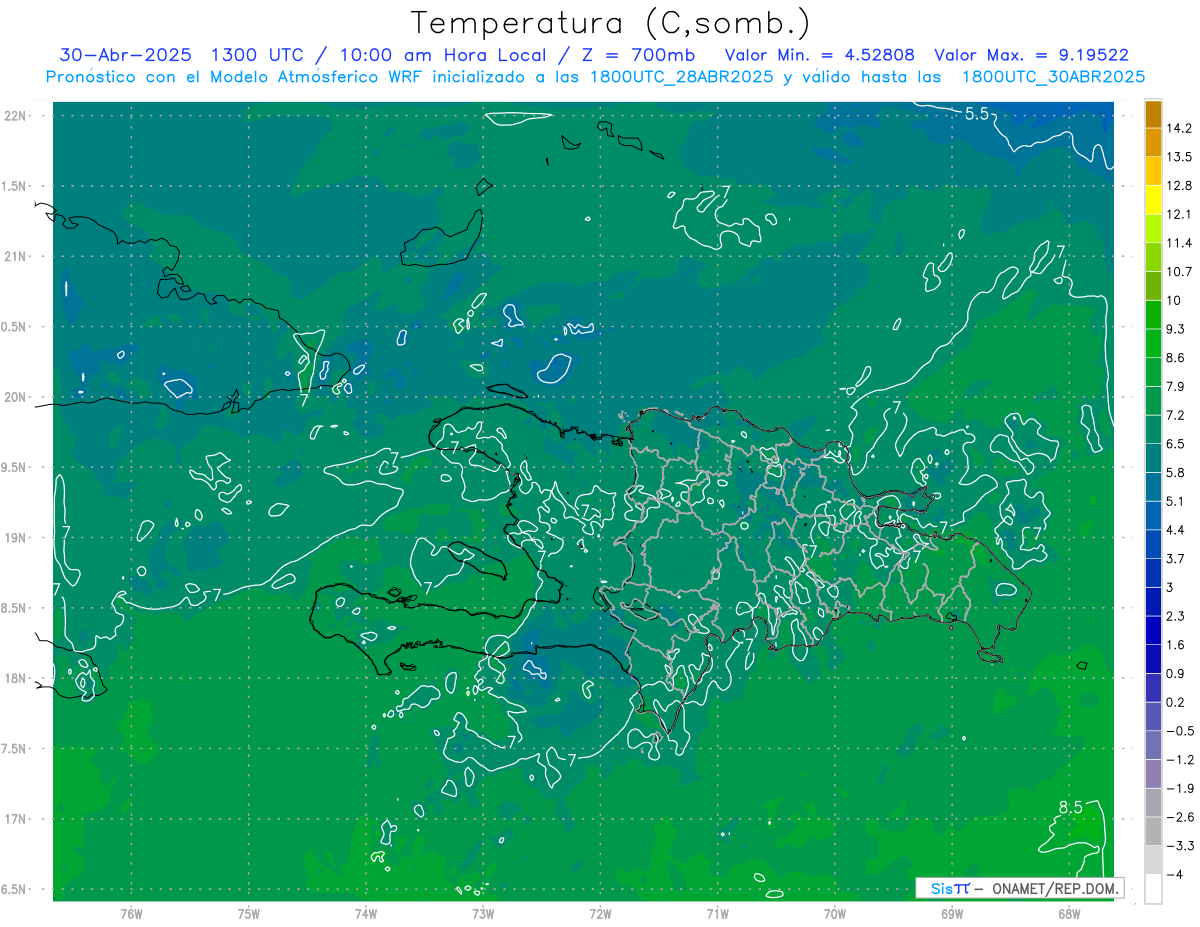Click the "8.5" contour label inside map

tap(1070, 807)
